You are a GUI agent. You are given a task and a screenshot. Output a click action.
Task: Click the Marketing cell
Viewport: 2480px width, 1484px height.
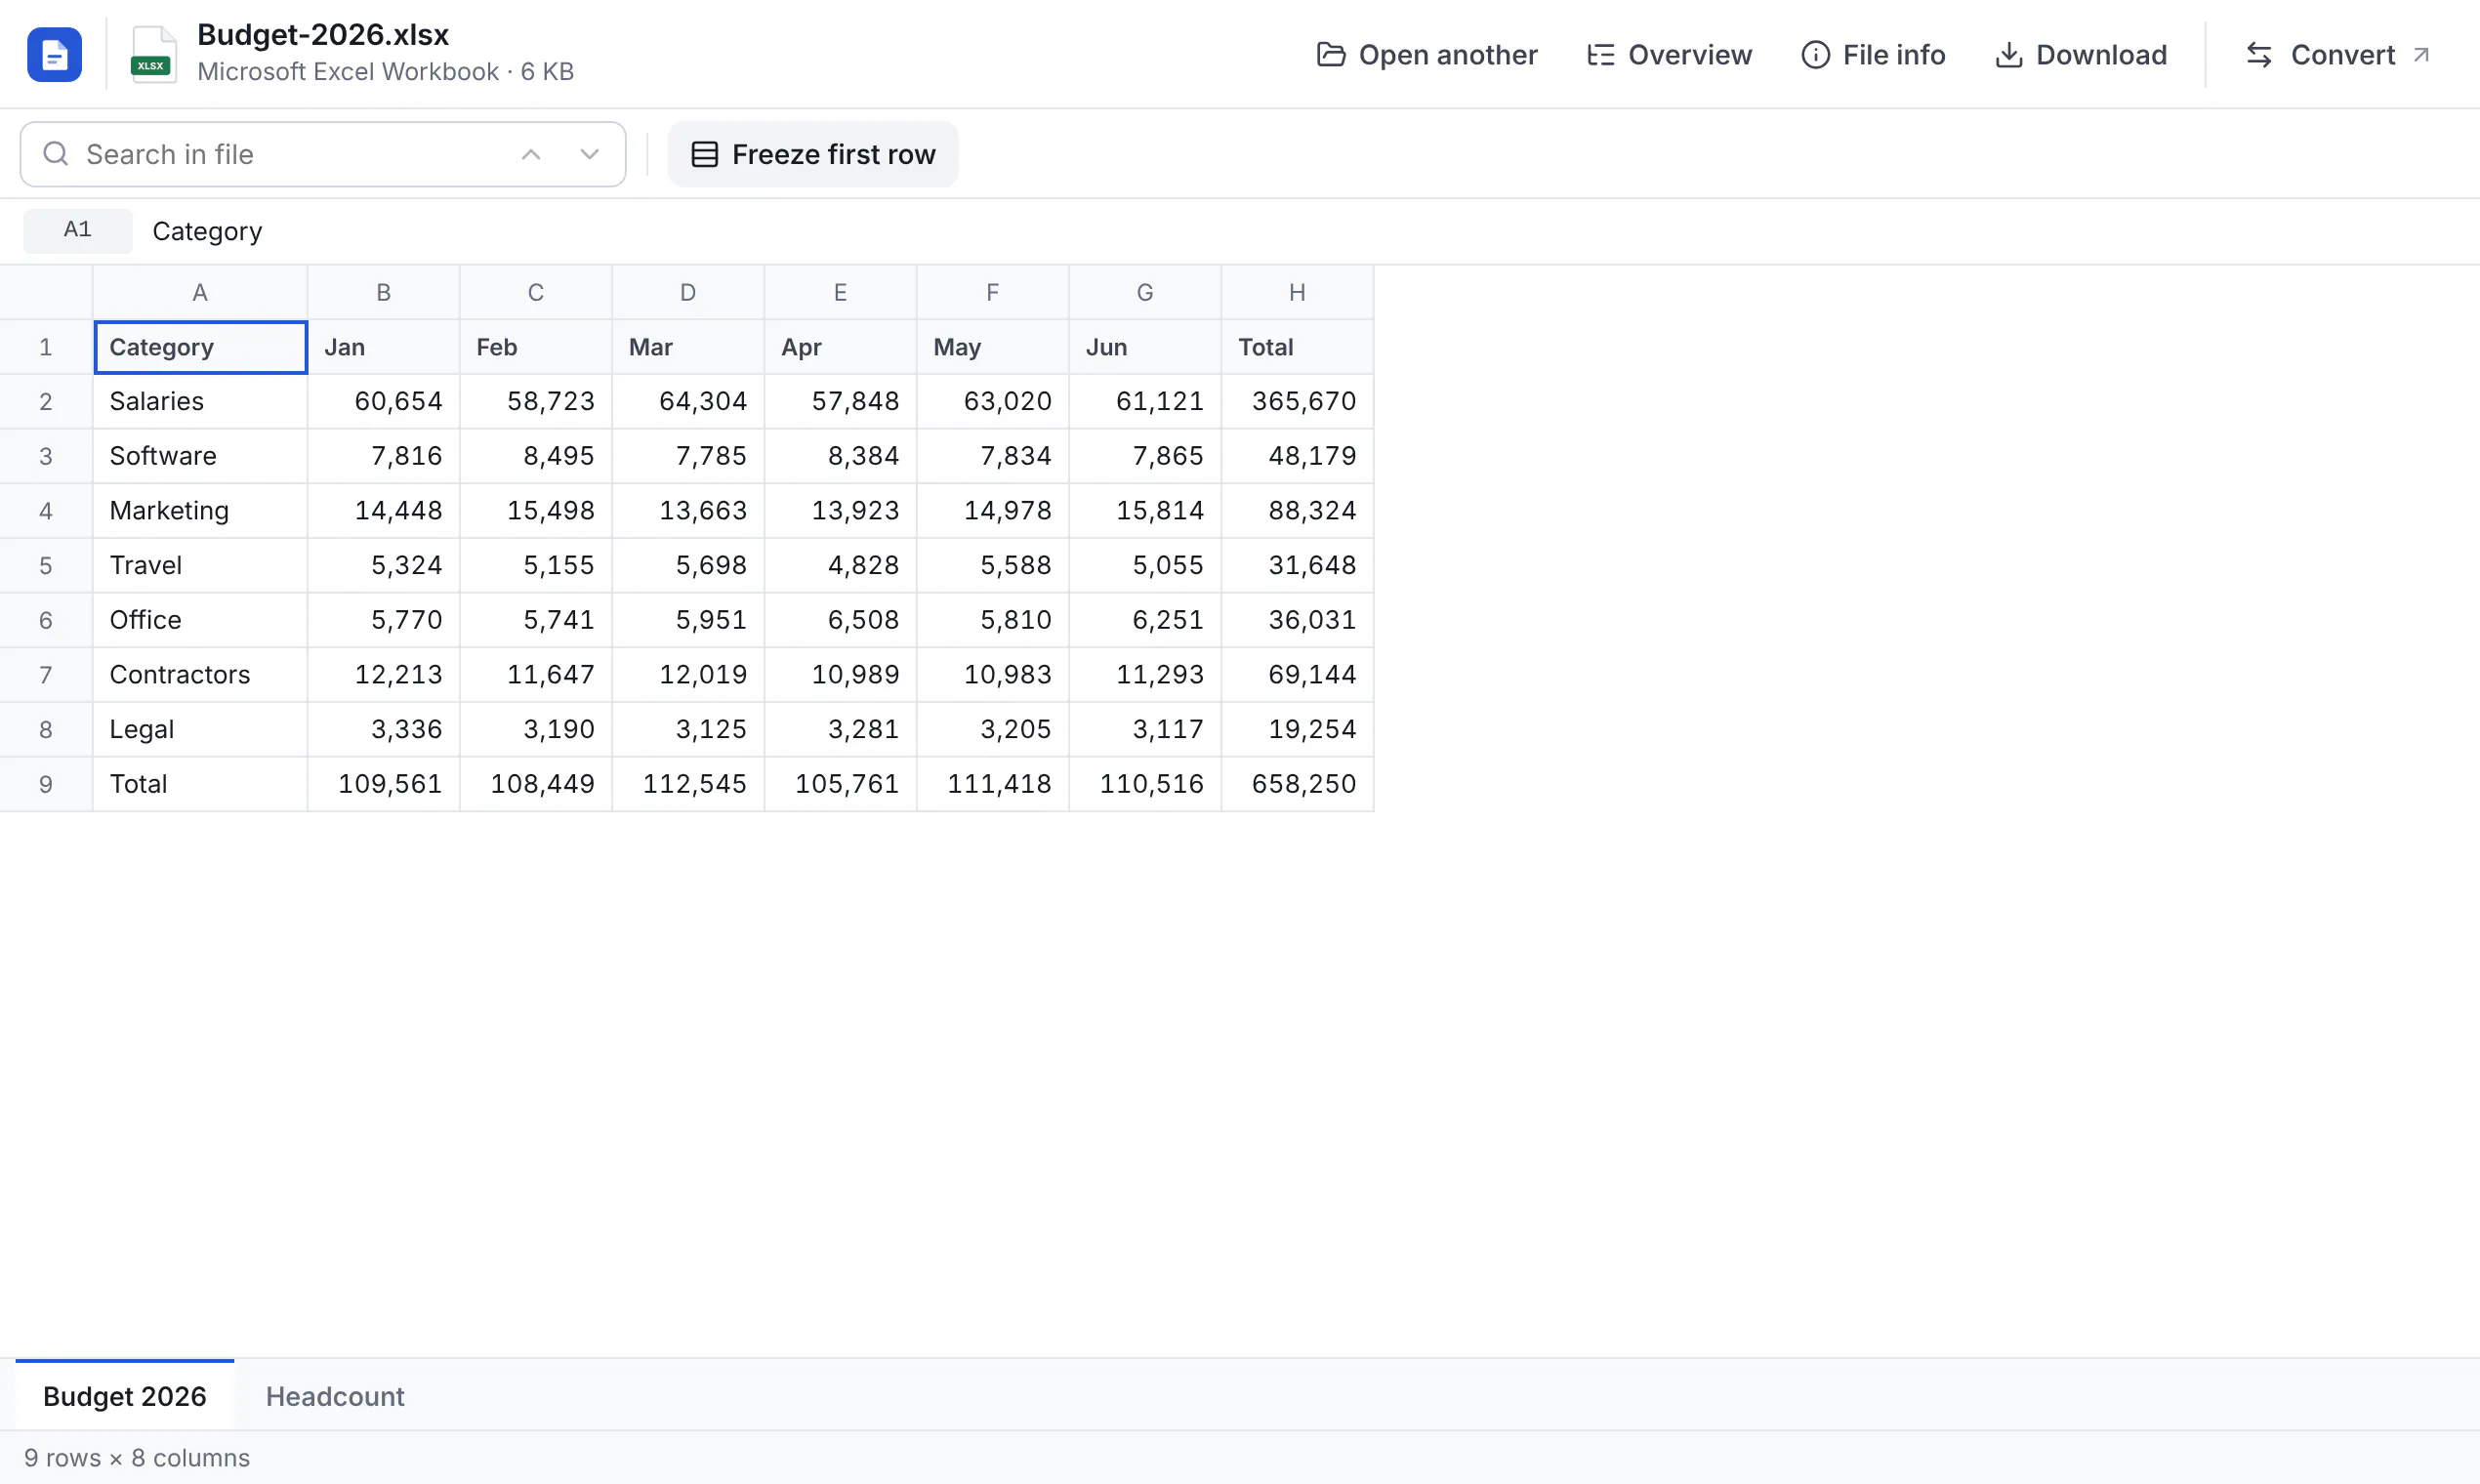click(200, 511)
